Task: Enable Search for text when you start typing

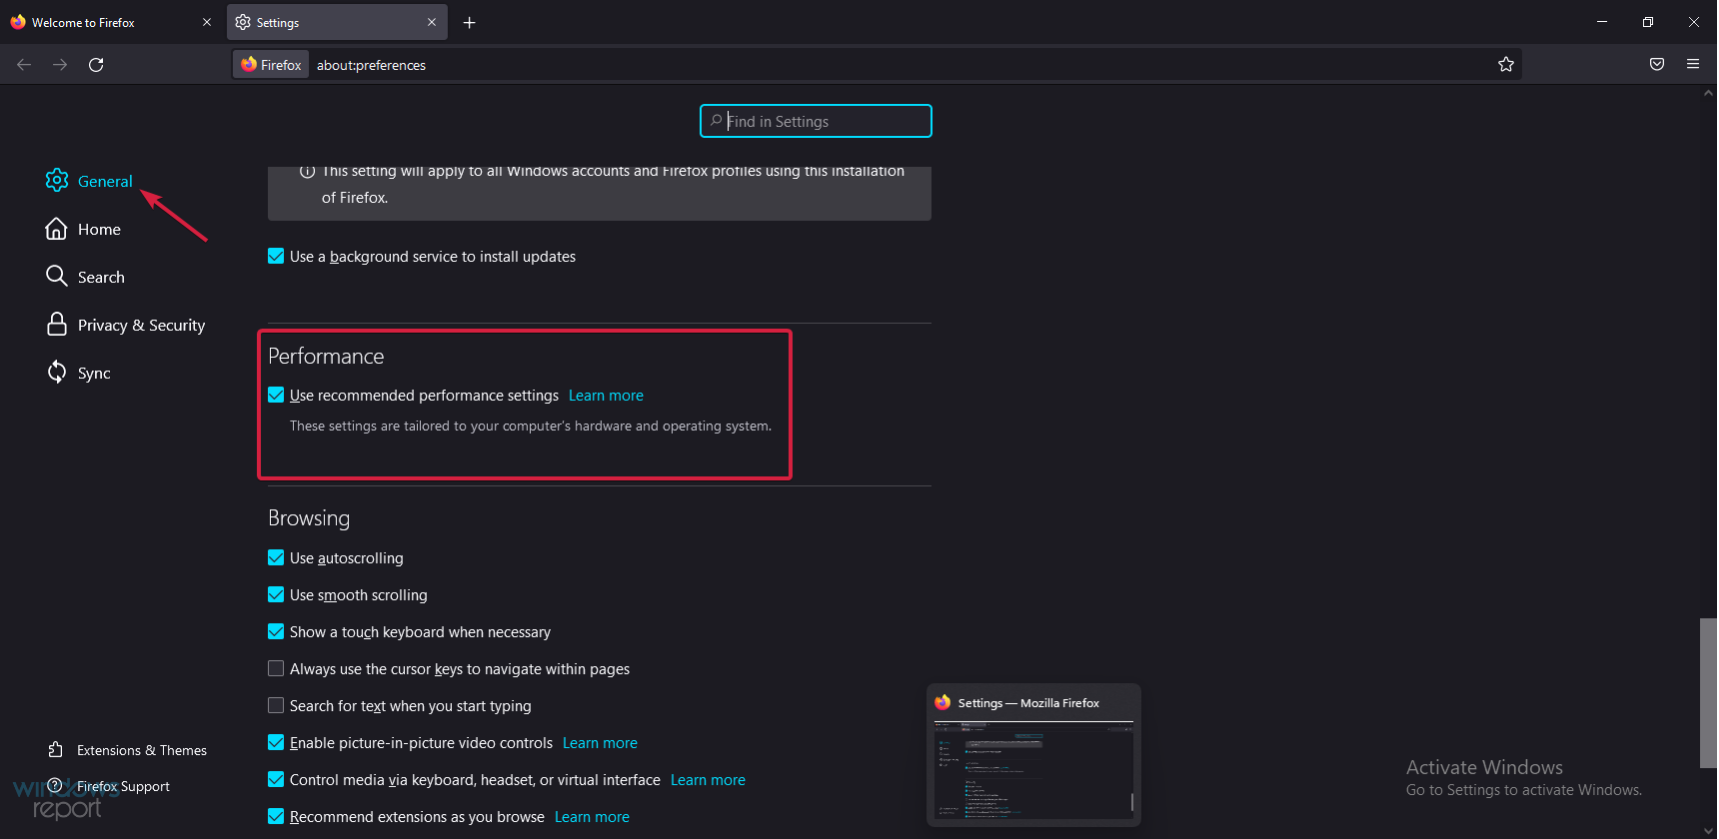Action: [276, 706]
